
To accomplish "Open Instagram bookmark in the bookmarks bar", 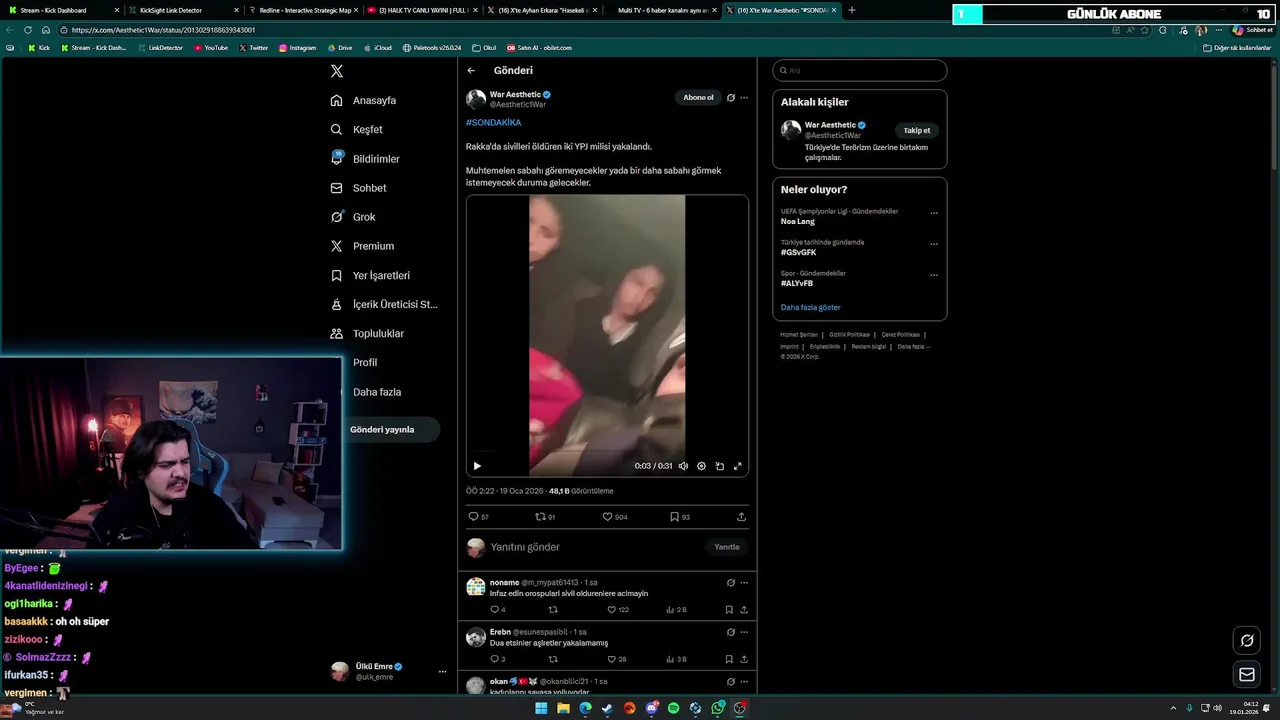I will pyautogui.click(x=297, y=48).
